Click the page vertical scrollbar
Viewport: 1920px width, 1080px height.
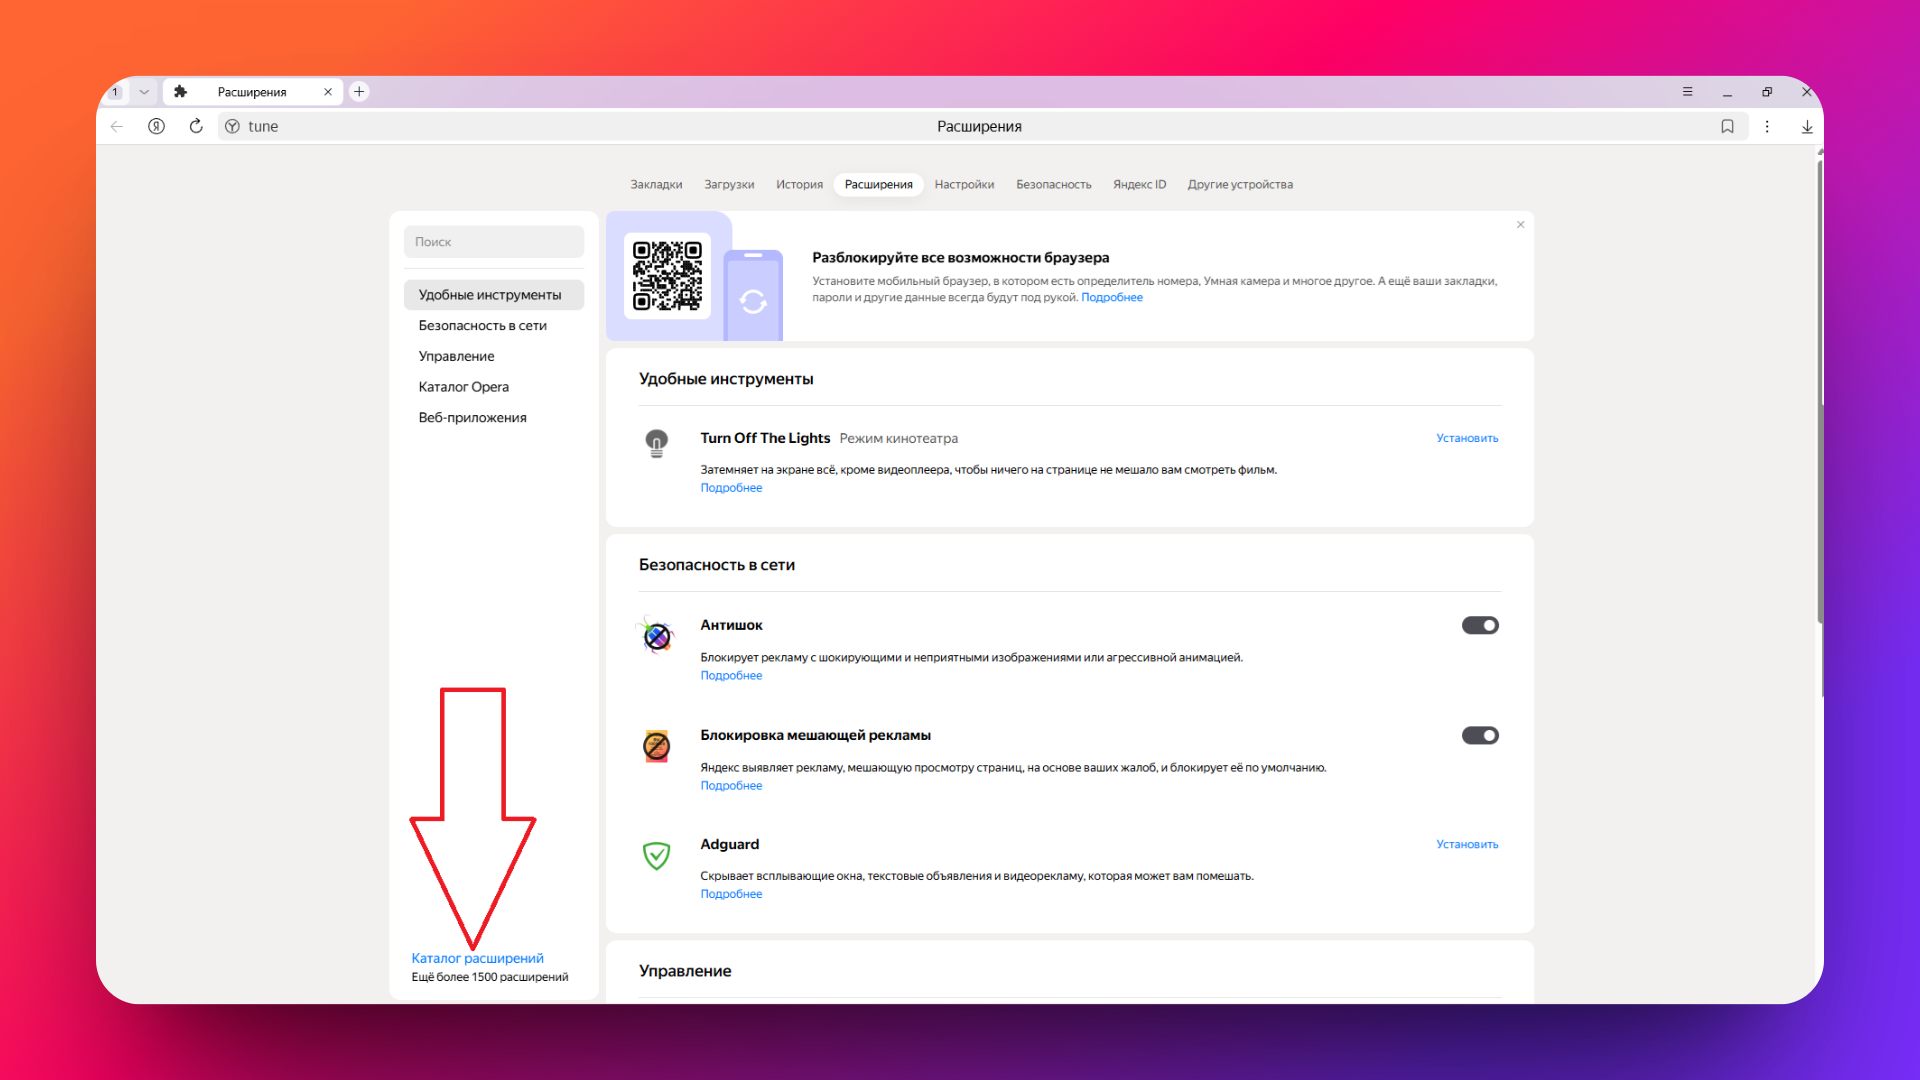click(x=1820, y=390)
